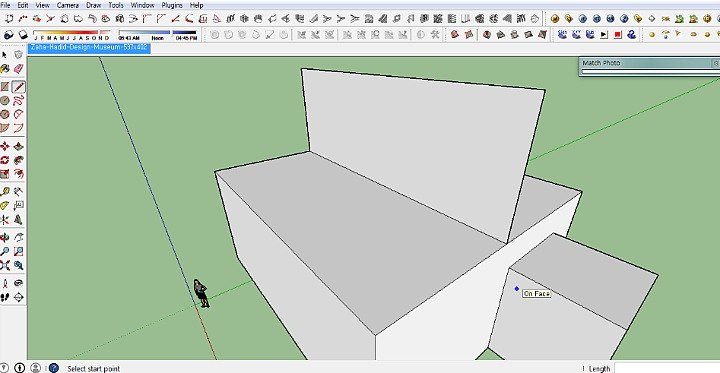Open the Edit menu
Screen dimensions: 720x373
pos(22,5)
